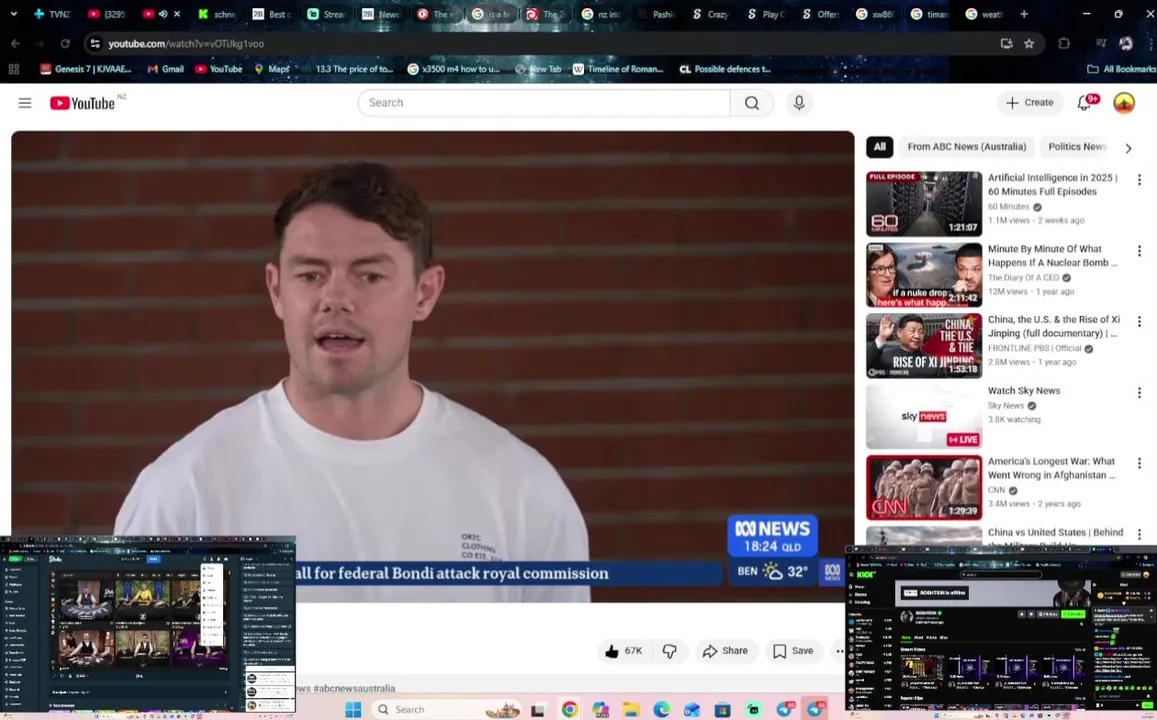Switch to the weather browser tab
This screenshot has height=720, width=1157.
pos(985,14)
